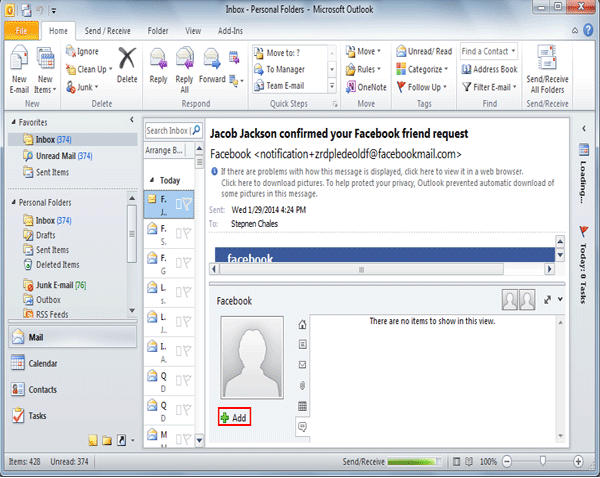Show meetings in People Pane

tap(302, 406)
